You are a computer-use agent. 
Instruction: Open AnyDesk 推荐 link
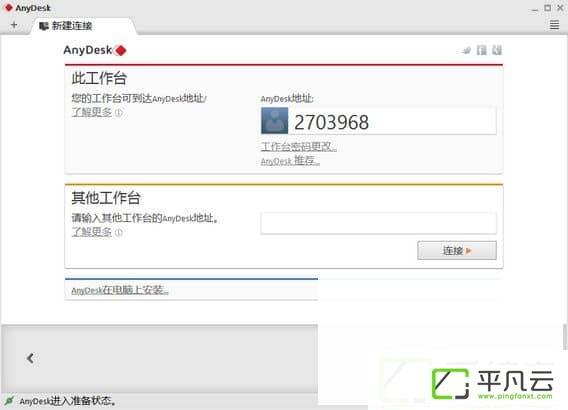click(290, 160)
